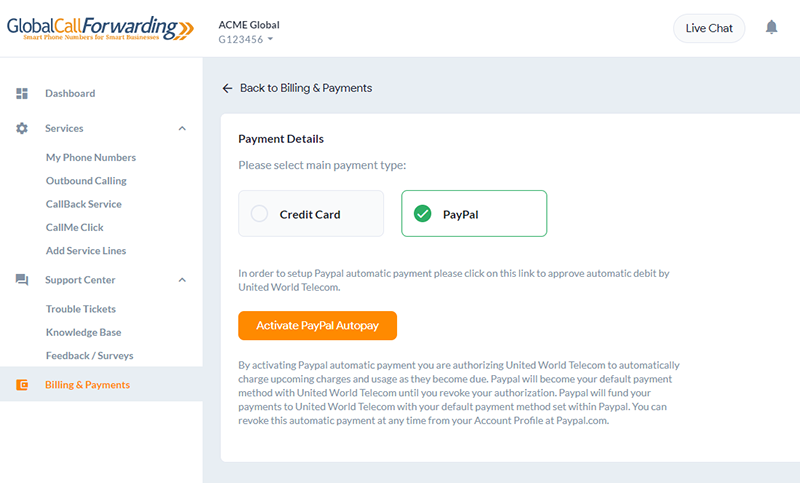The width and height of the screenshot is (800, 483).
Task: Click the notification bell icon
Action: pyautogui.click(x=771, y=27)
